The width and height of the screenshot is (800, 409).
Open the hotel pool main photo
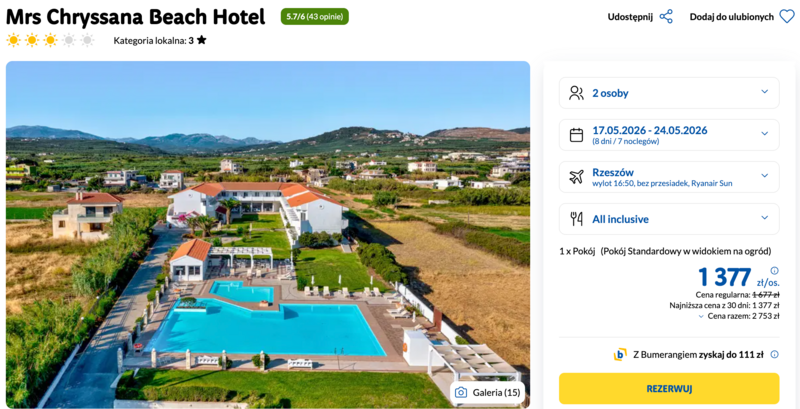coord(268,235)
